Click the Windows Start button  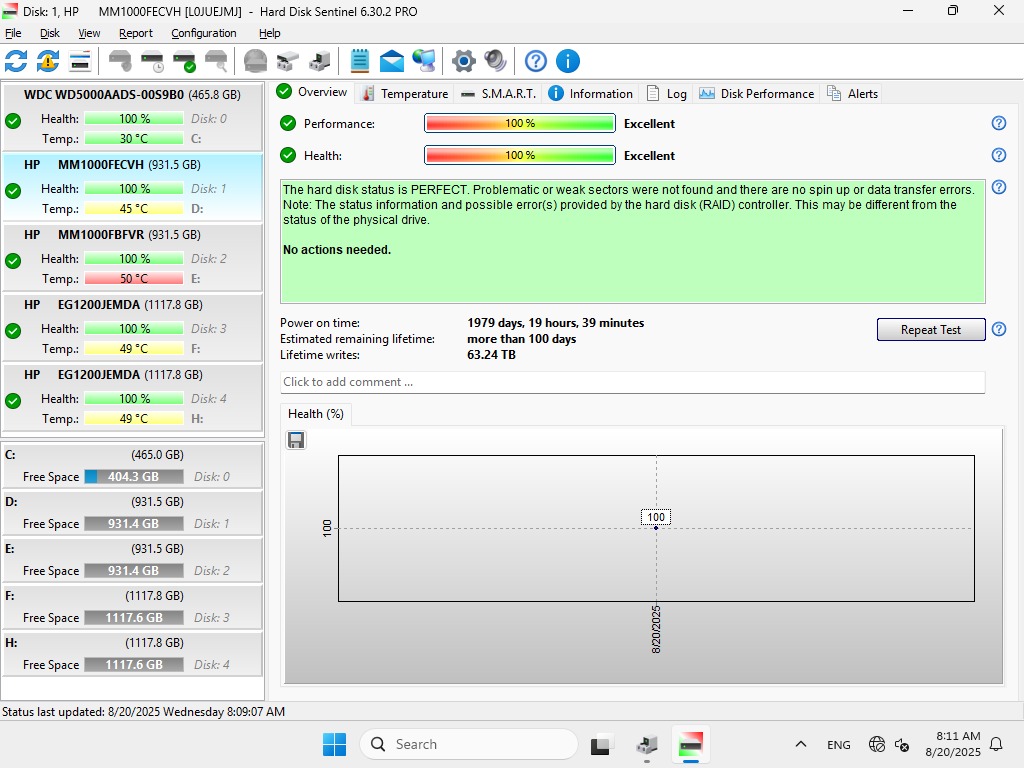[334, 744]
